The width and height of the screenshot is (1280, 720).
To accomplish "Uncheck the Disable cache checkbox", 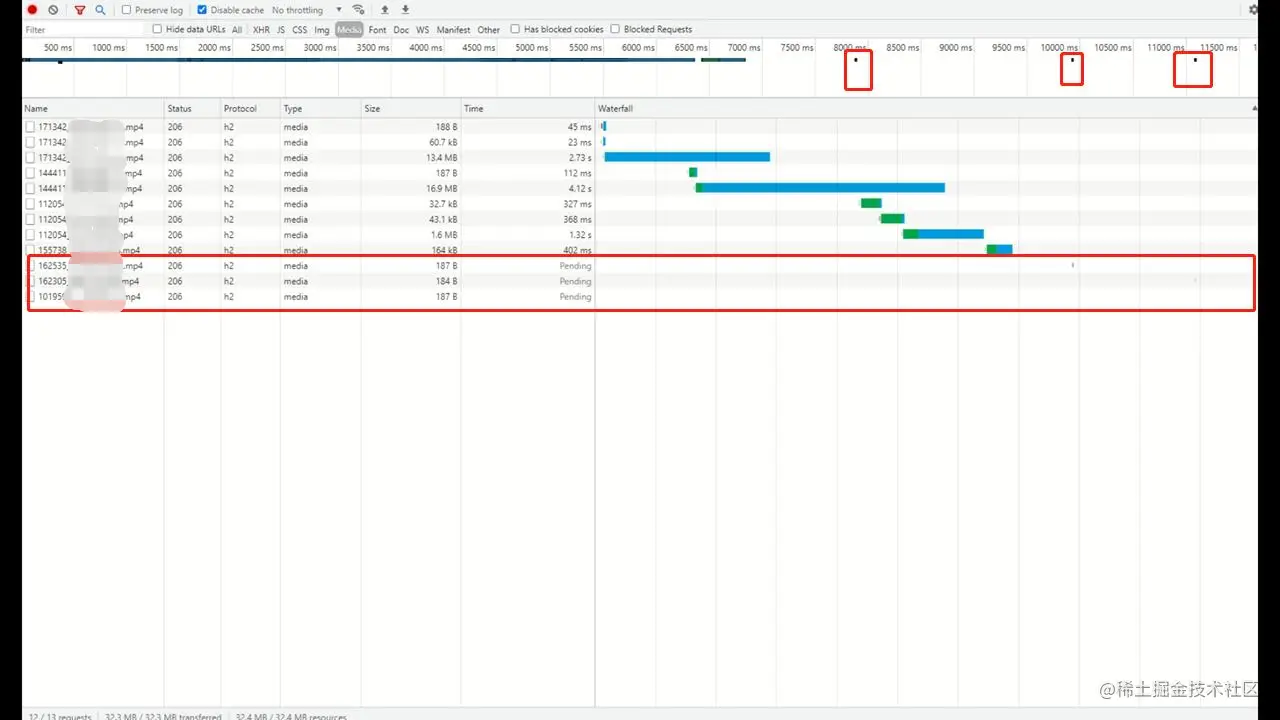I will click(x=202, y=10).
